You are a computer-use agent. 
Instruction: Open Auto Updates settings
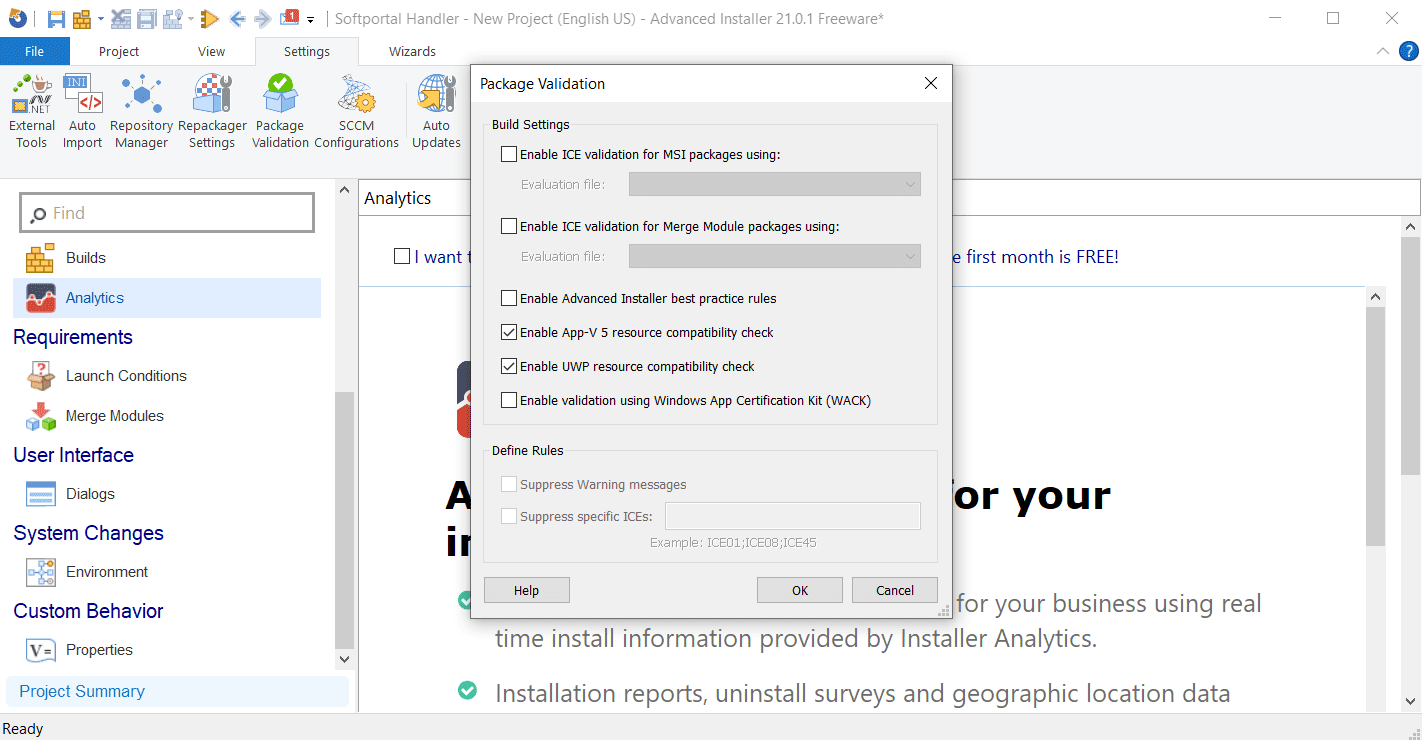pos(436,112)
